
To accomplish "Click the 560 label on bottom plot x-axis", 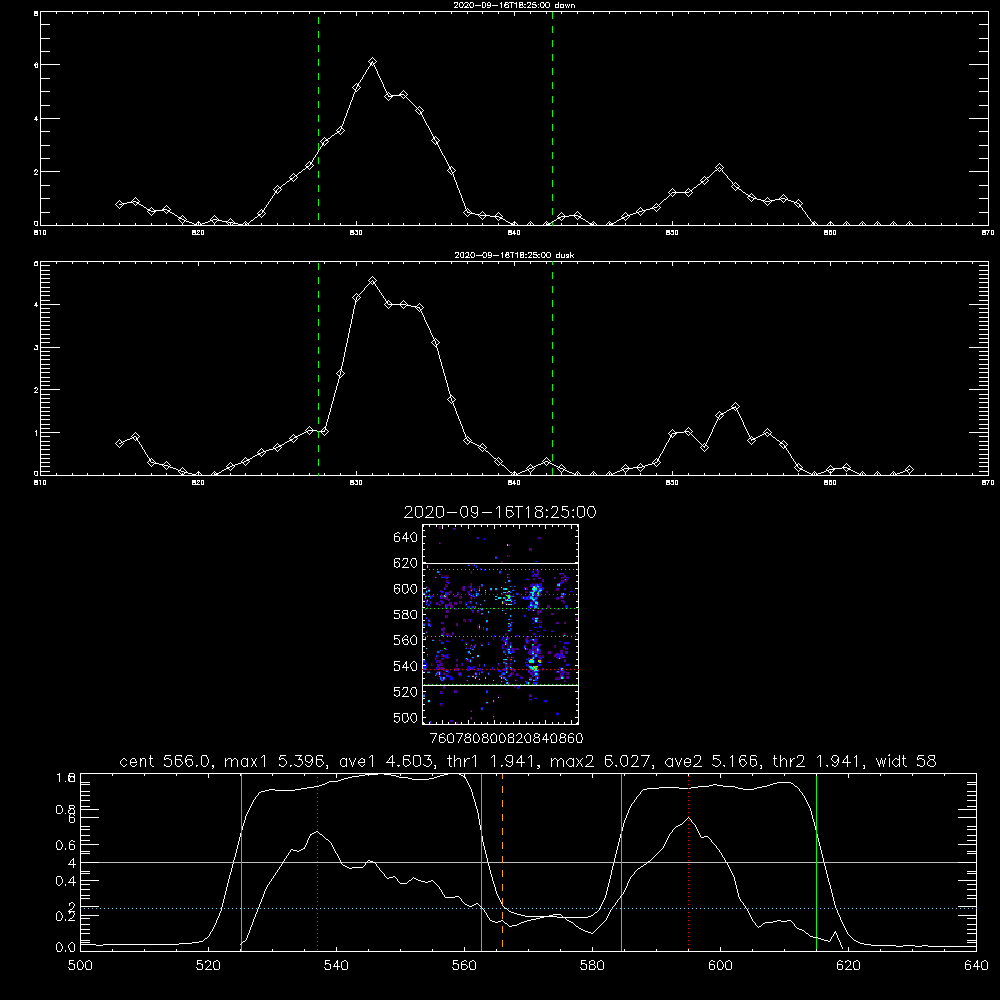I will click(464, 966).
